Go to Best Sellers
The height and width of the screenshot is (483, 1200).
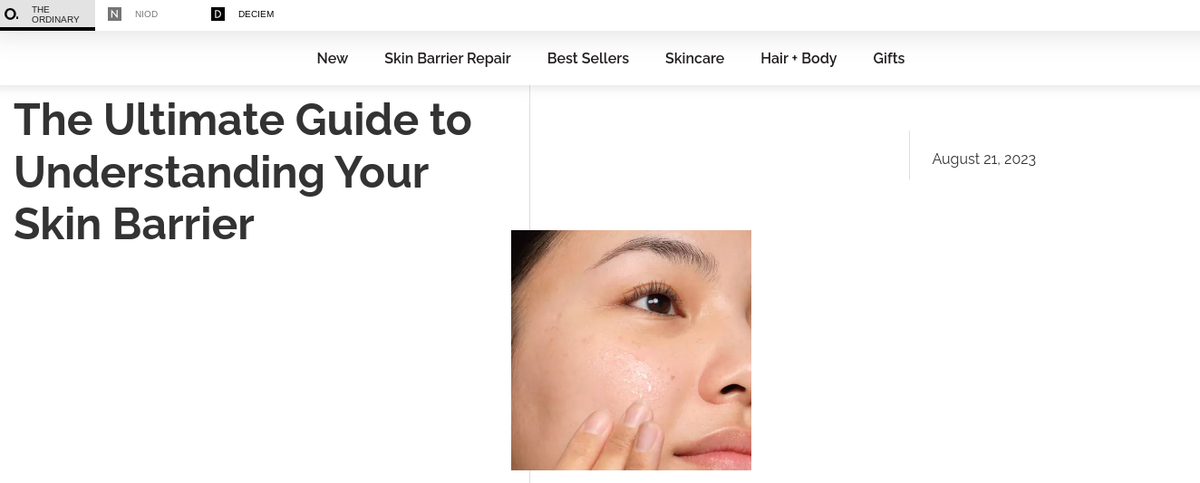tap(588, 58)
